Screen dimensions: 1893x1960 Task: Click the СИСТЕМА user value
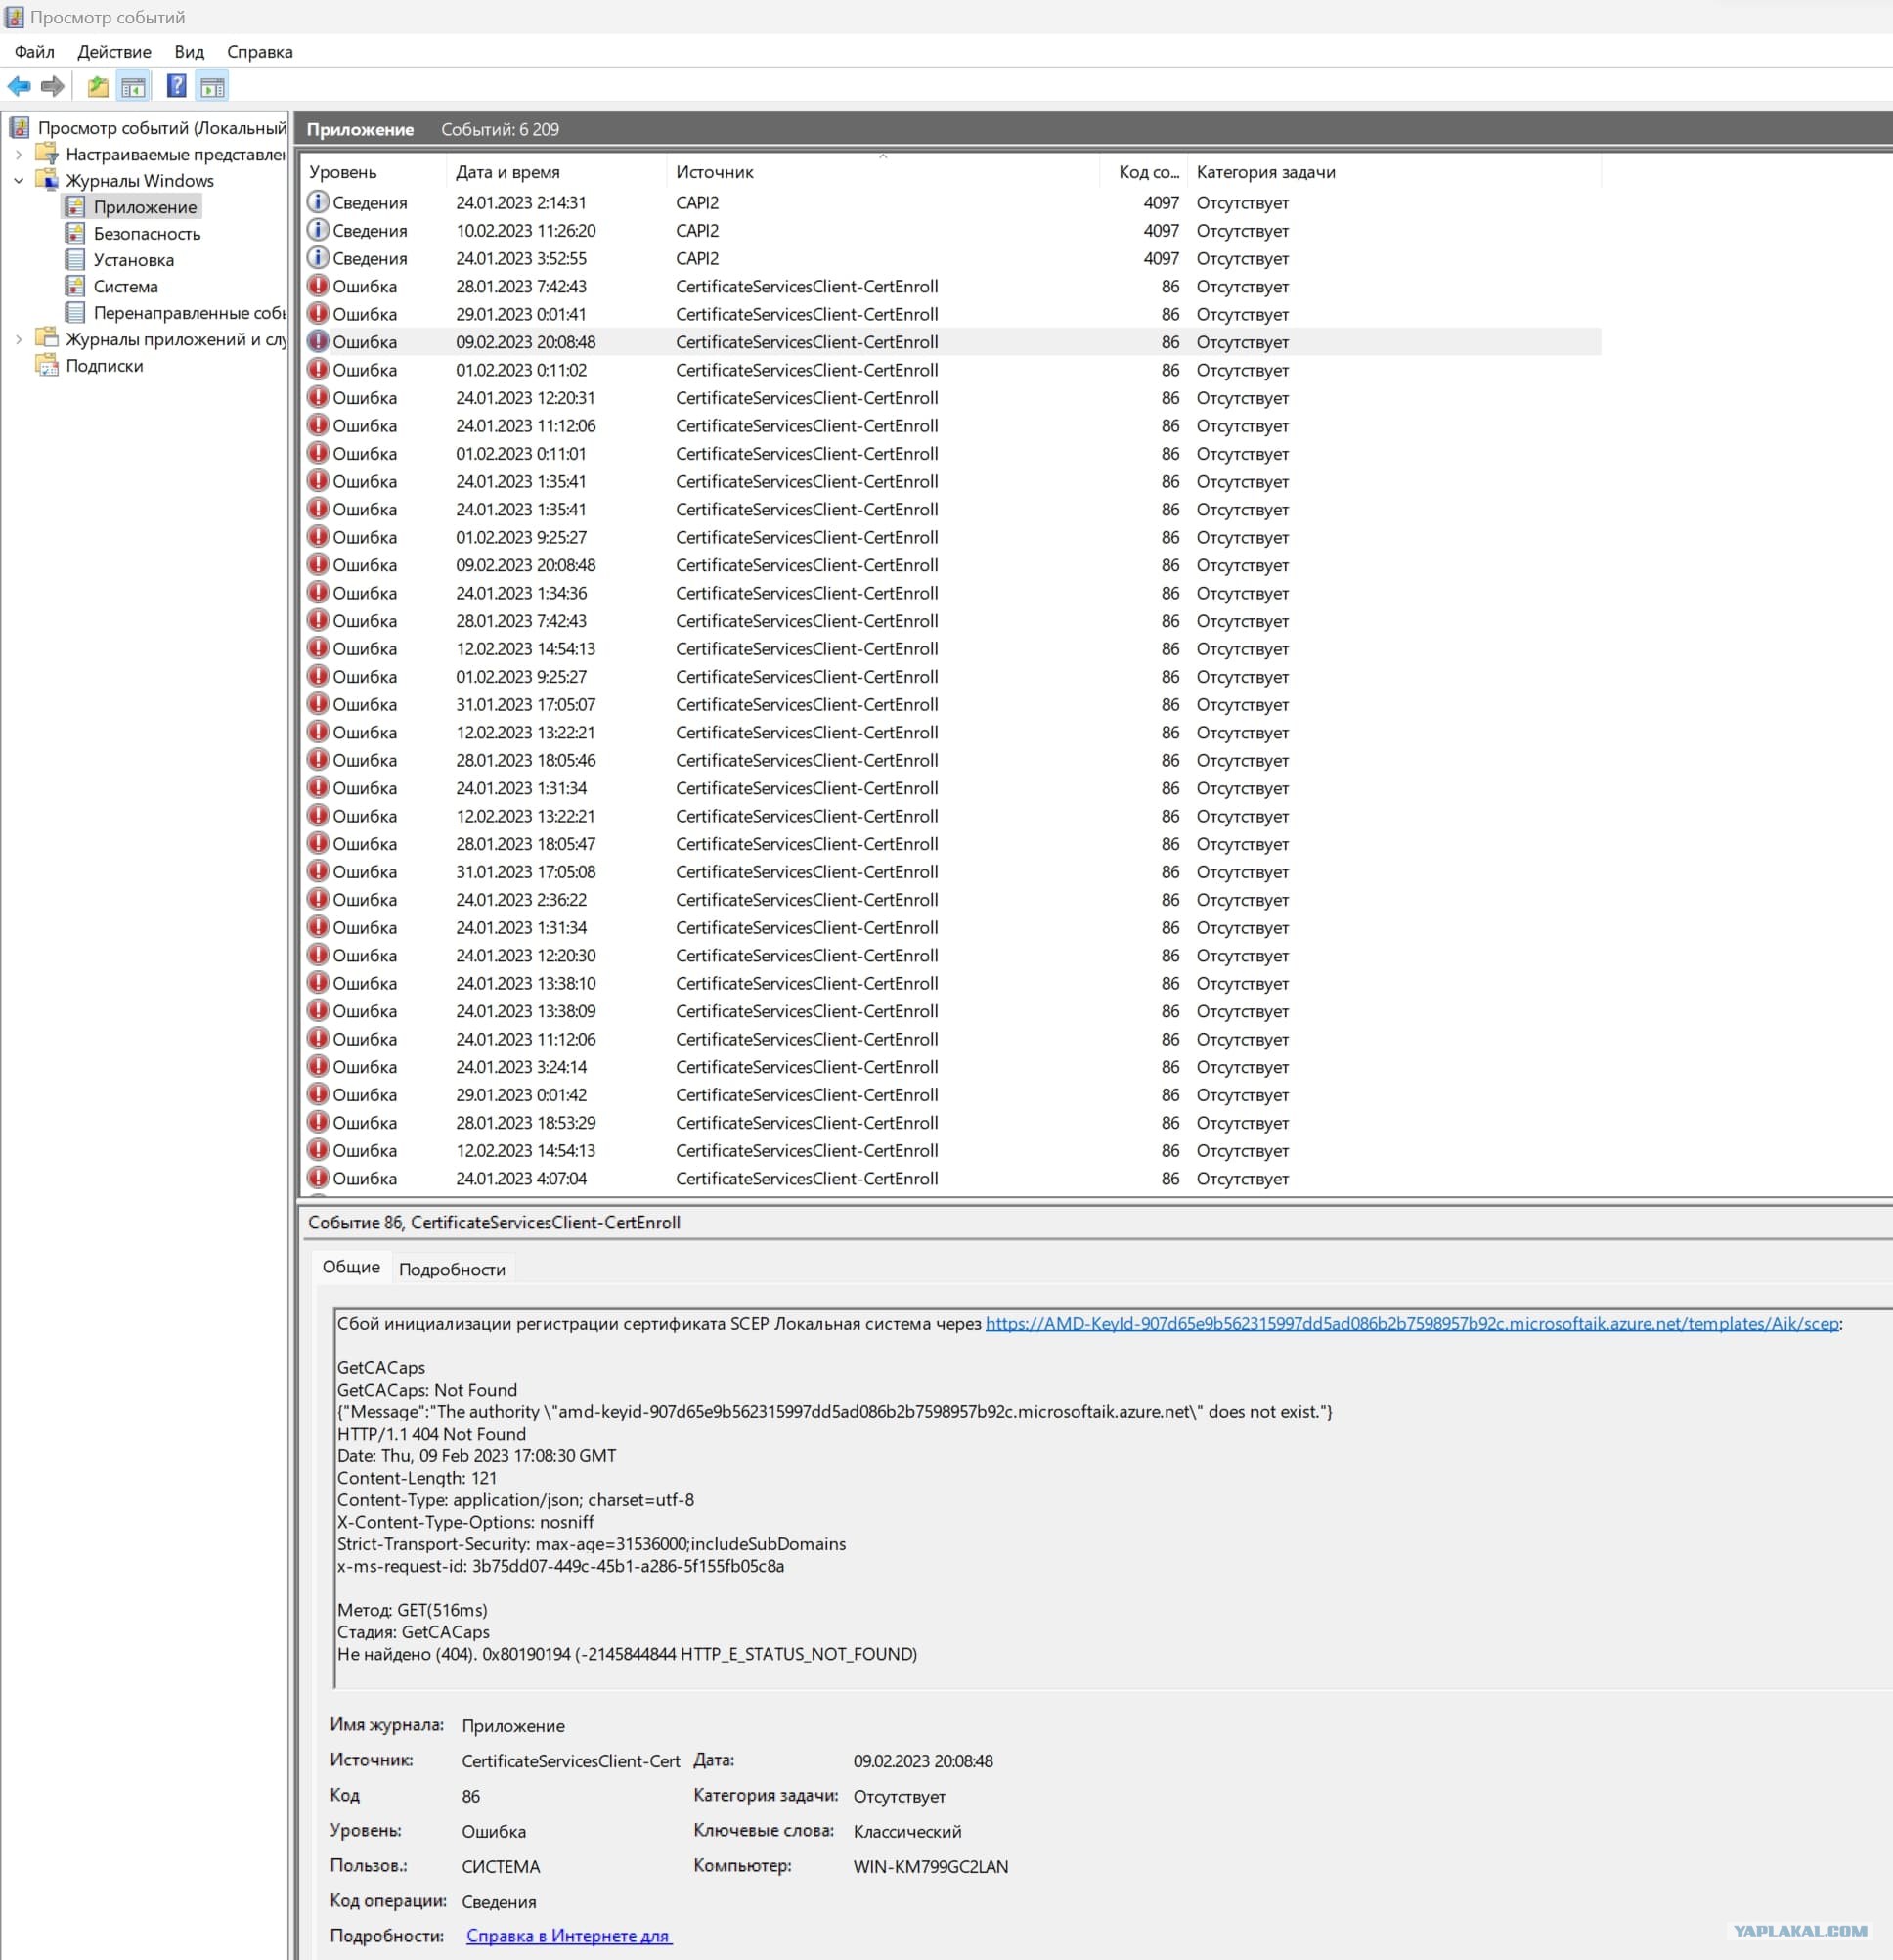click(501, 1866)
